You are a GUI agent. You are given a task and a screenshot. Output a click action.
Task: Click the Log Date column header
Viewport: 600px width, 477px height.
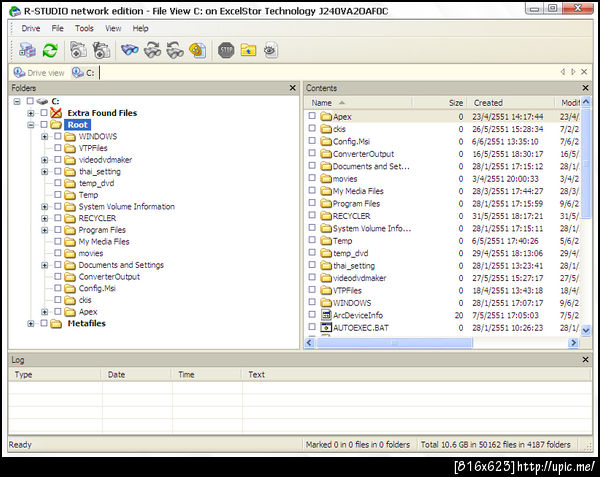136,374
